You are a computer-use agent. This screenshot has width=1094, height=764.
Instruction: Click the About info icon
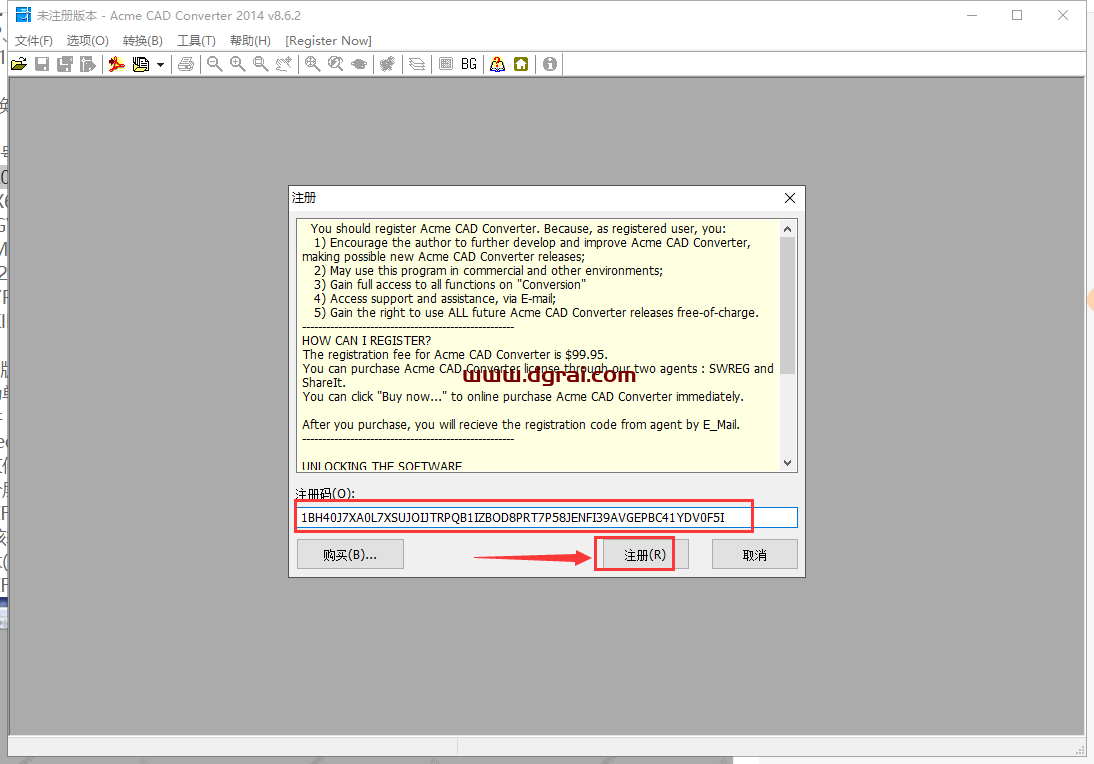[550, 64]
